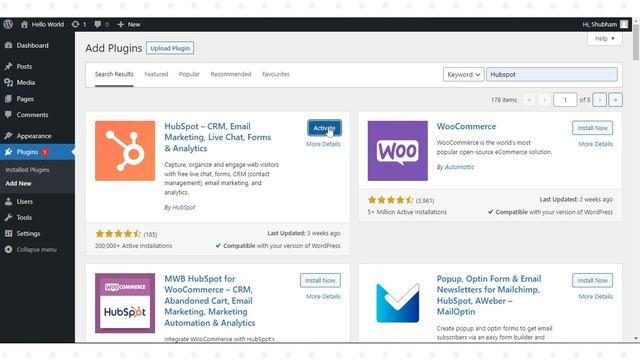Switch to the Recommended tab
Image resolution: width=640 pixels, height=360 pixels.
(231, 74)
